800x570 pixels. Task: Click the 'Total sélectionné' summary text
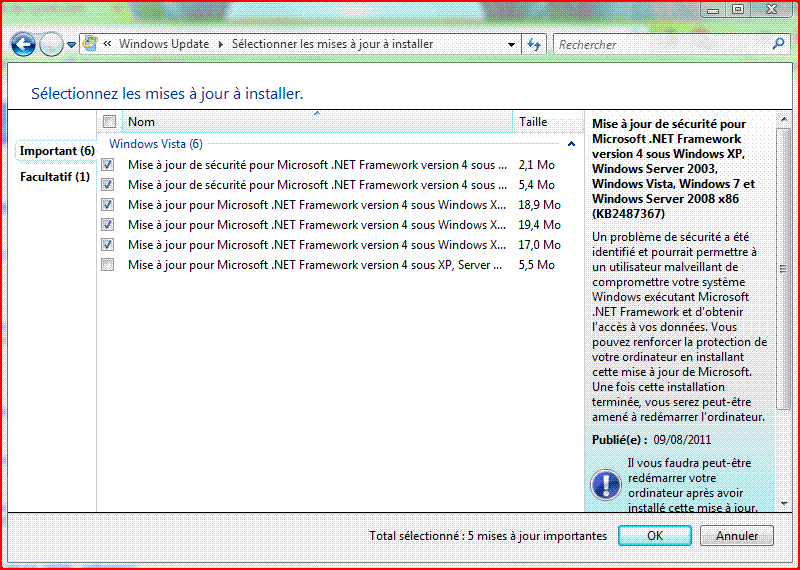[x=488, y=536]
